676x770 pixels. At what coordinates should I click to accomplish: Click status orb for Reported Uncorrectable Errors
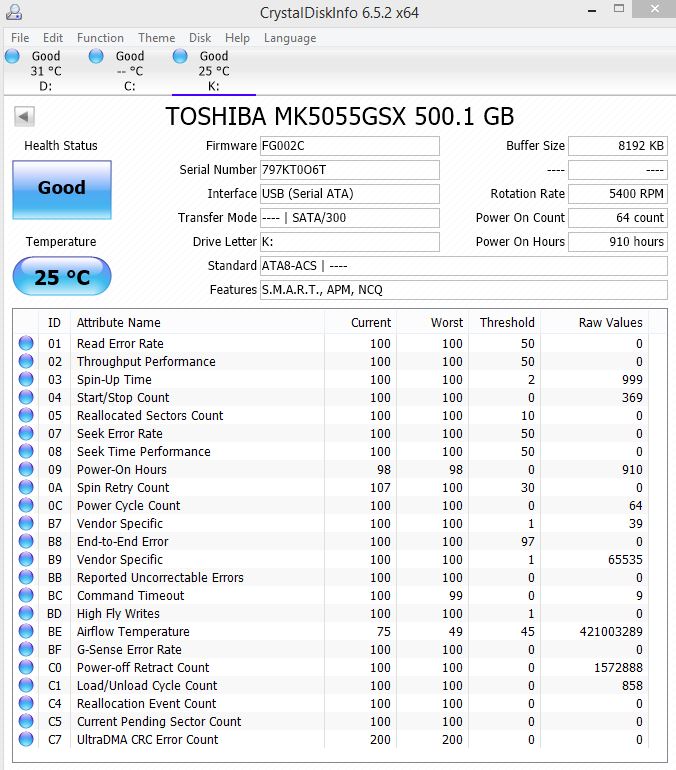[26, 577]
